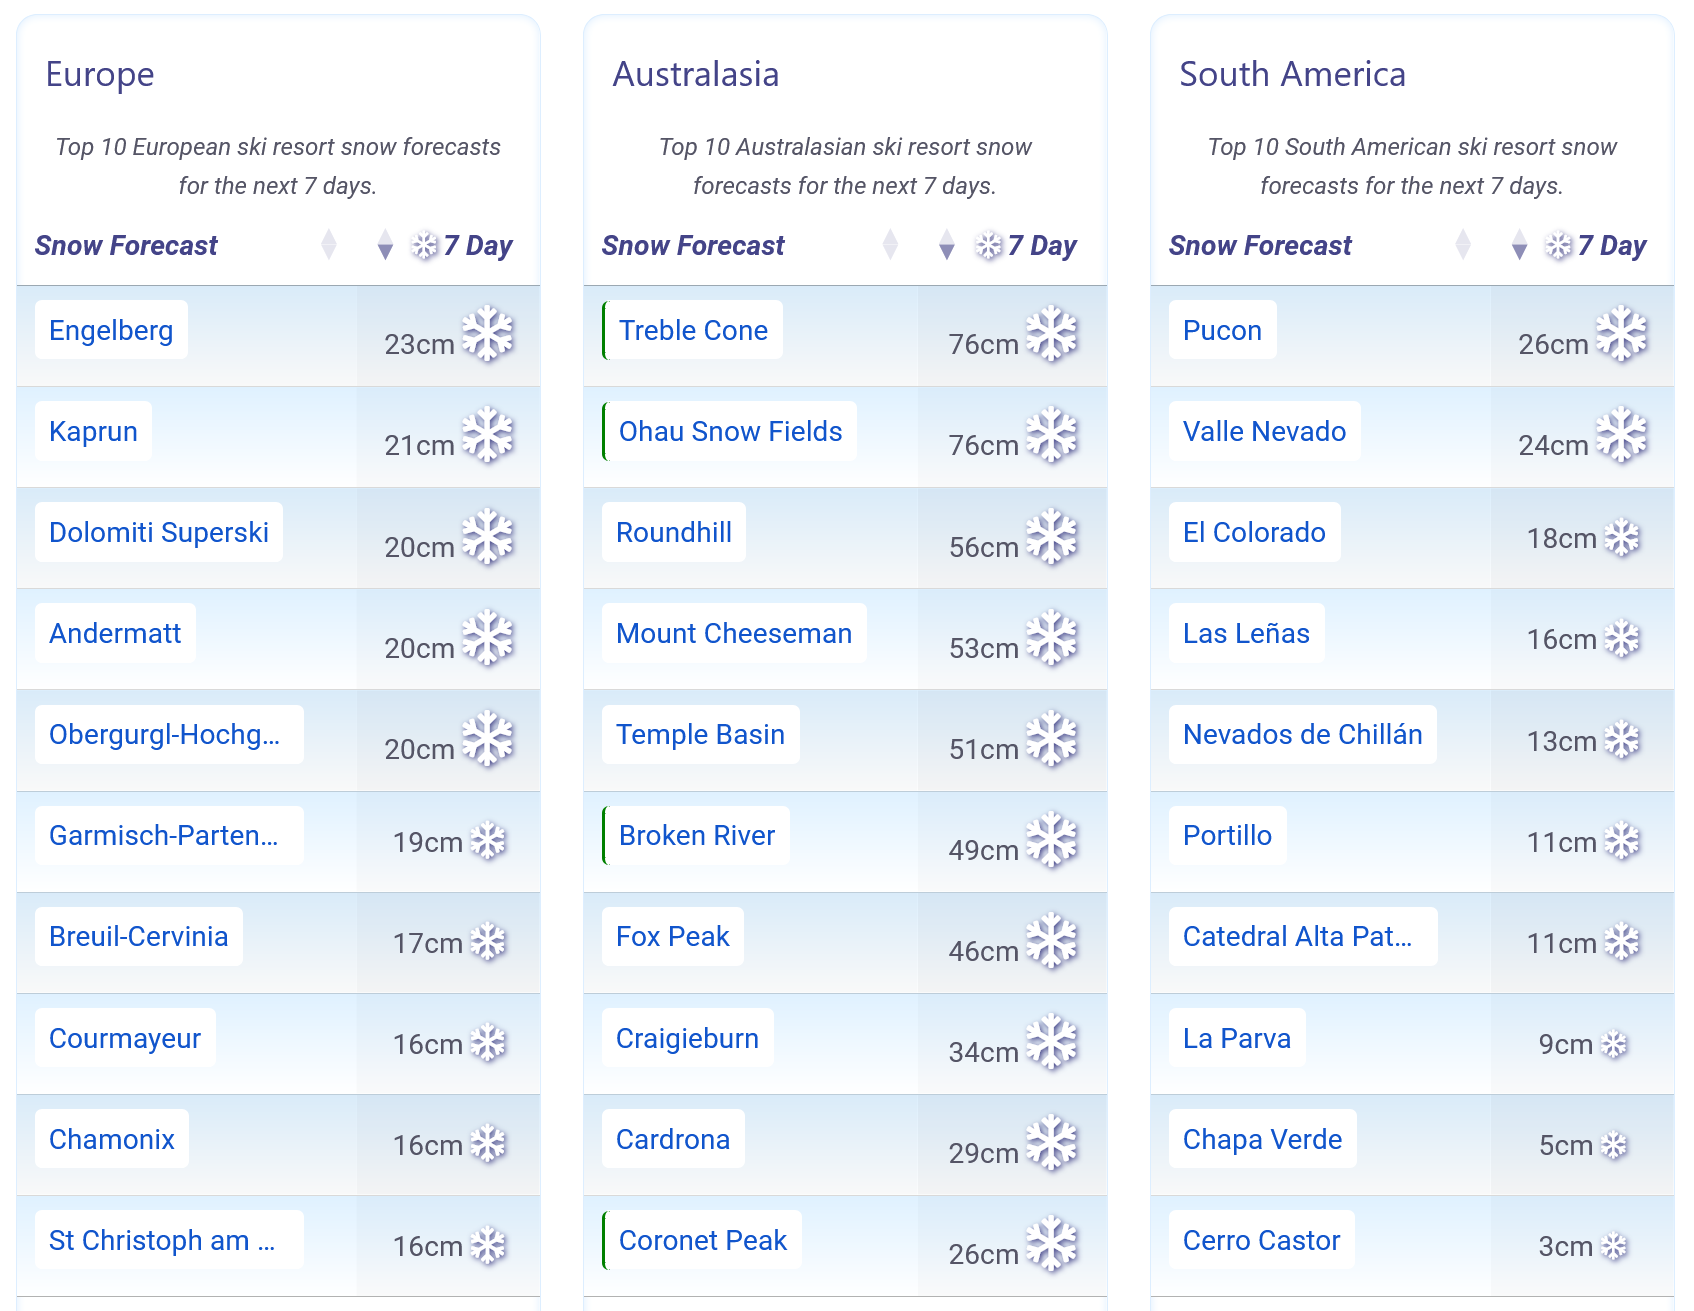The image size is (1694, 1311).
Task: Sort South America table by resort name arrow
Action: (x=1463, y=245)
